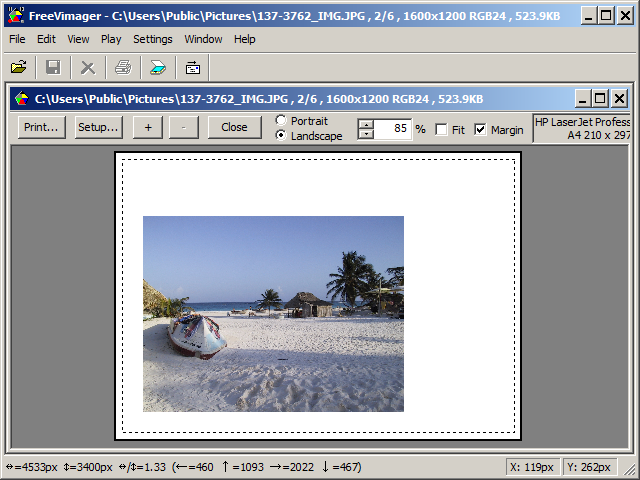Delete the image with the X icon
Viewport: 640px width, 480px height.
pos(88,67)
